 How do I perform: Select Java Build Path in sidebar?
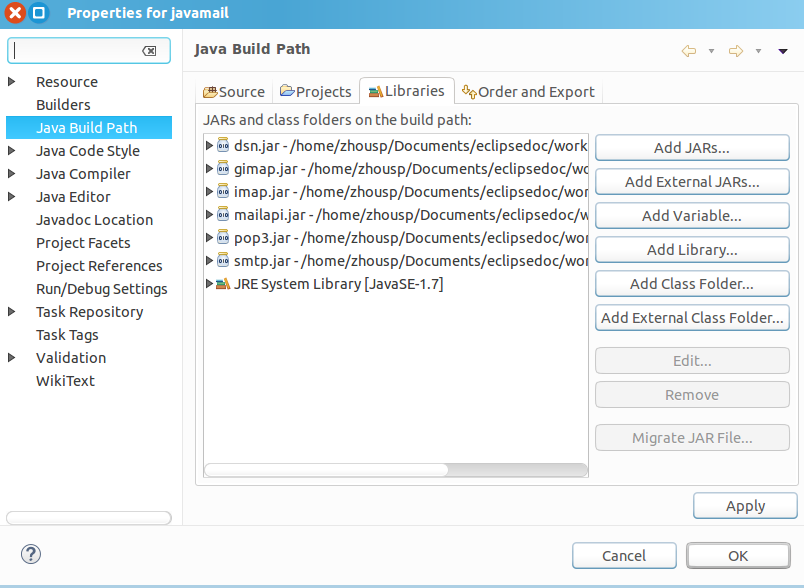[x=89, y=128]
